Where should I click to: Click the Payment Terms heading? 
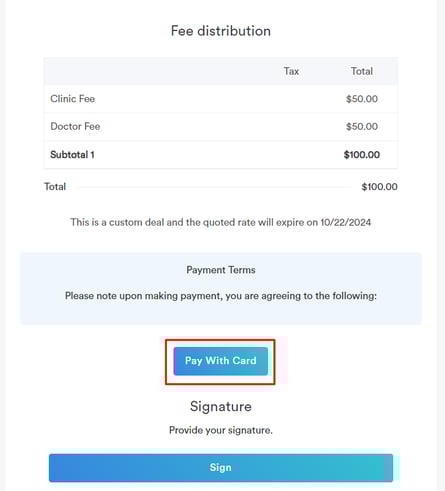pyautogui.click(x=221, y=270)
